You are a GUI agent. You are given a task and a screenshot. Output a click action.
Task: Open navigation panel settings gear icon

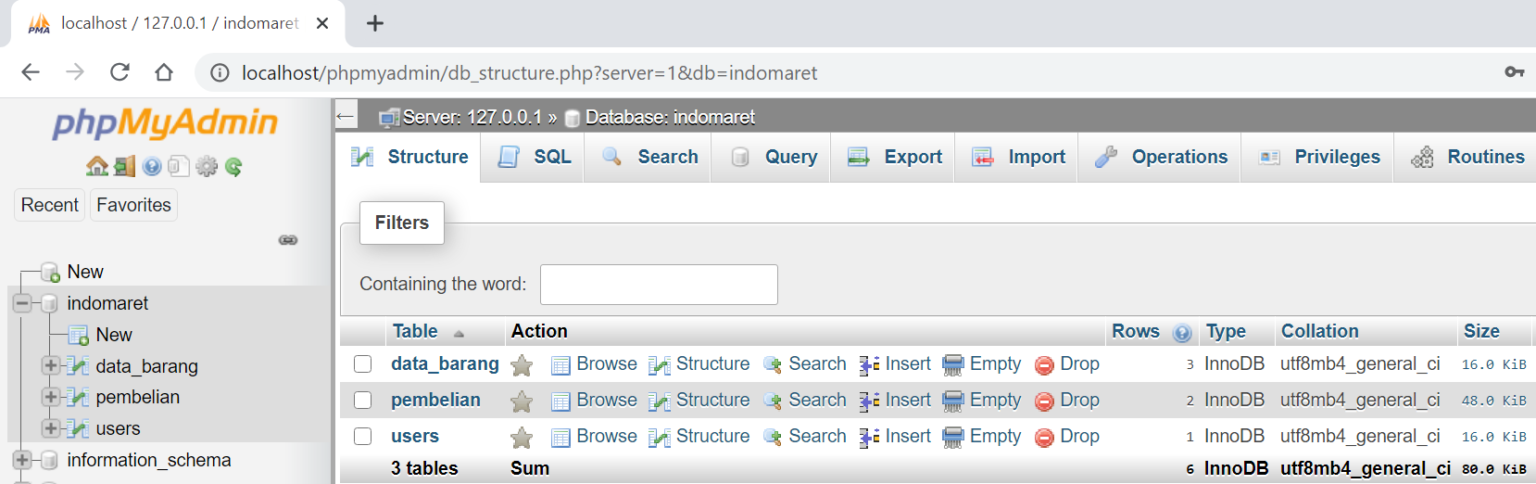click(206, 166)
